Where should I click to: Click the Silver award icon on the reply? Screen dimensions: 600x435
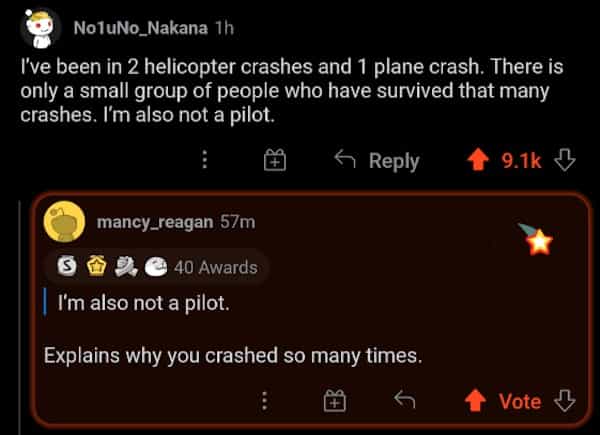tap(67, 267)
